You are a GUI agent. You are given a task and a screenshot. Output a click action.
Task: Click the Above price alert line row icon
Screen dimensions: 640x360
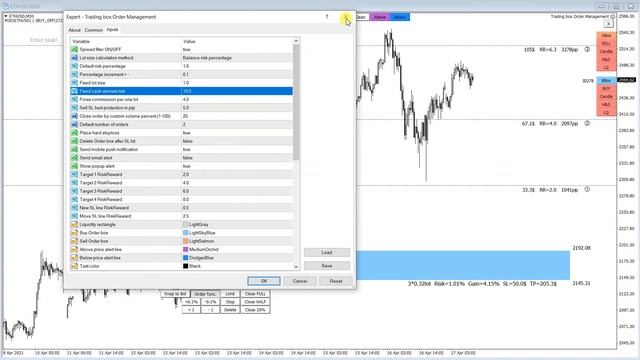coord(74,249)
